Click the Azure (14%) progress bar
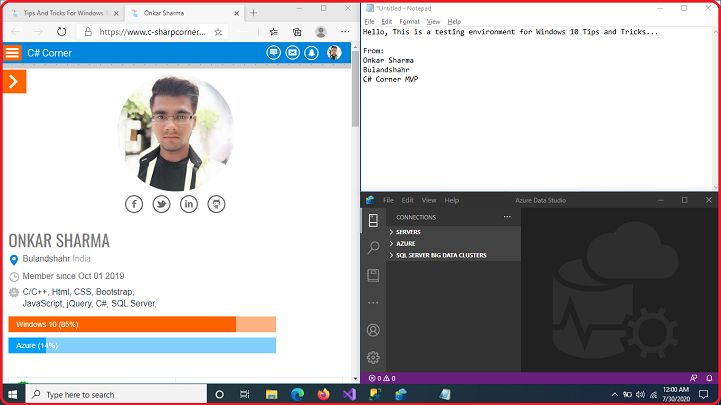The height and width of the screenshot is (405, 721). [x=142, y=345]
